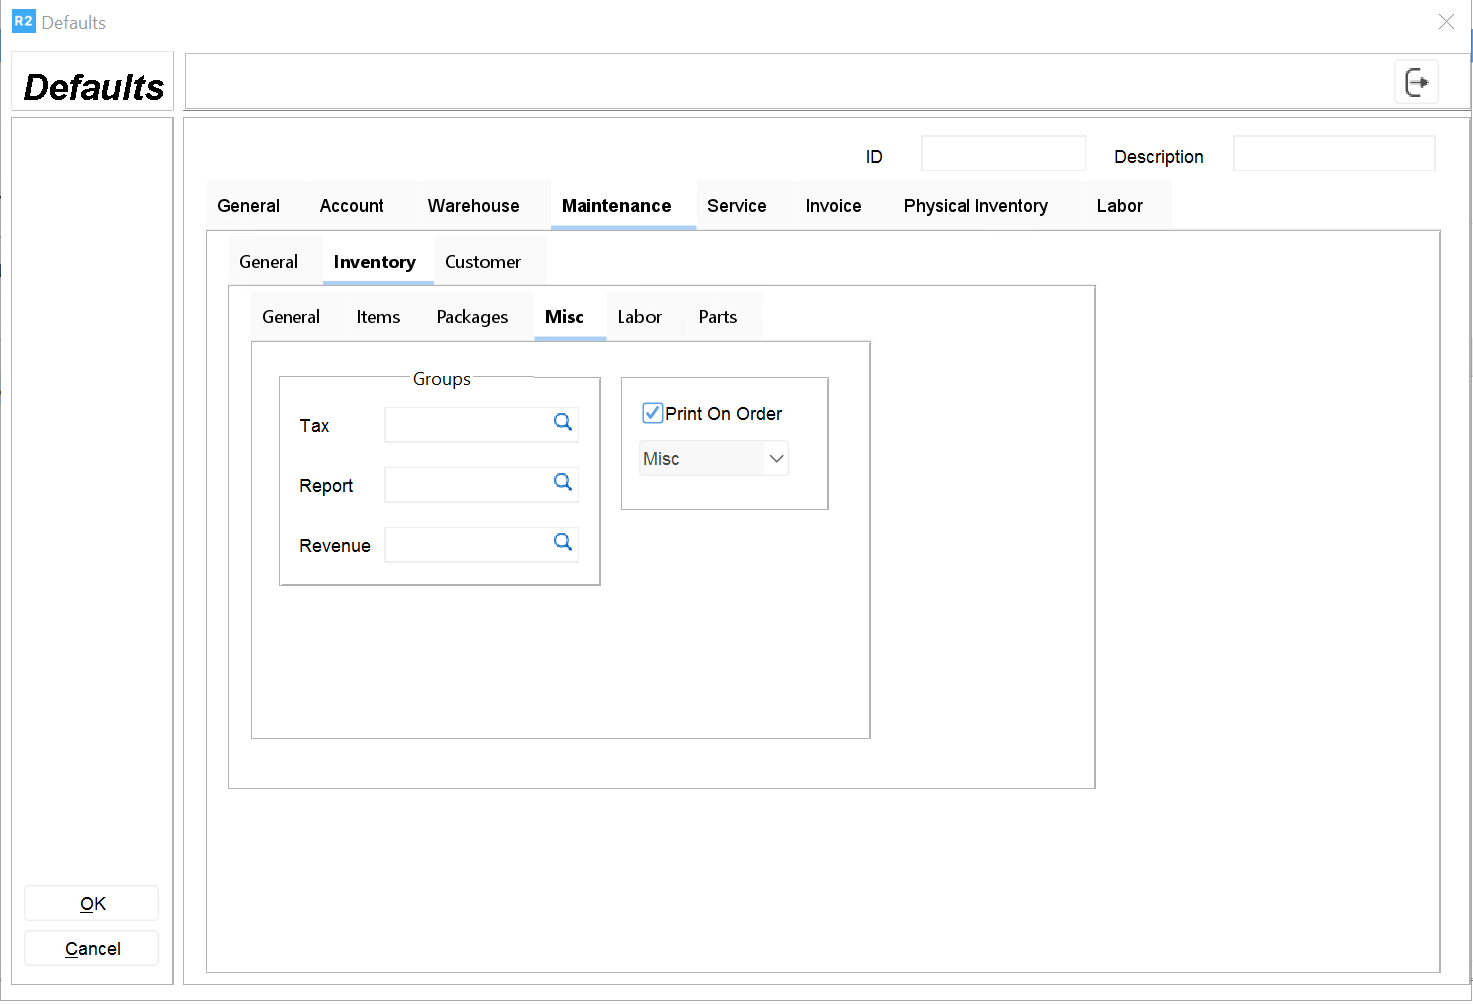1473x1004 pixels.
Task: Click the exit door icon at top right
Action: pyautogui.click(x=1416, y=82)
